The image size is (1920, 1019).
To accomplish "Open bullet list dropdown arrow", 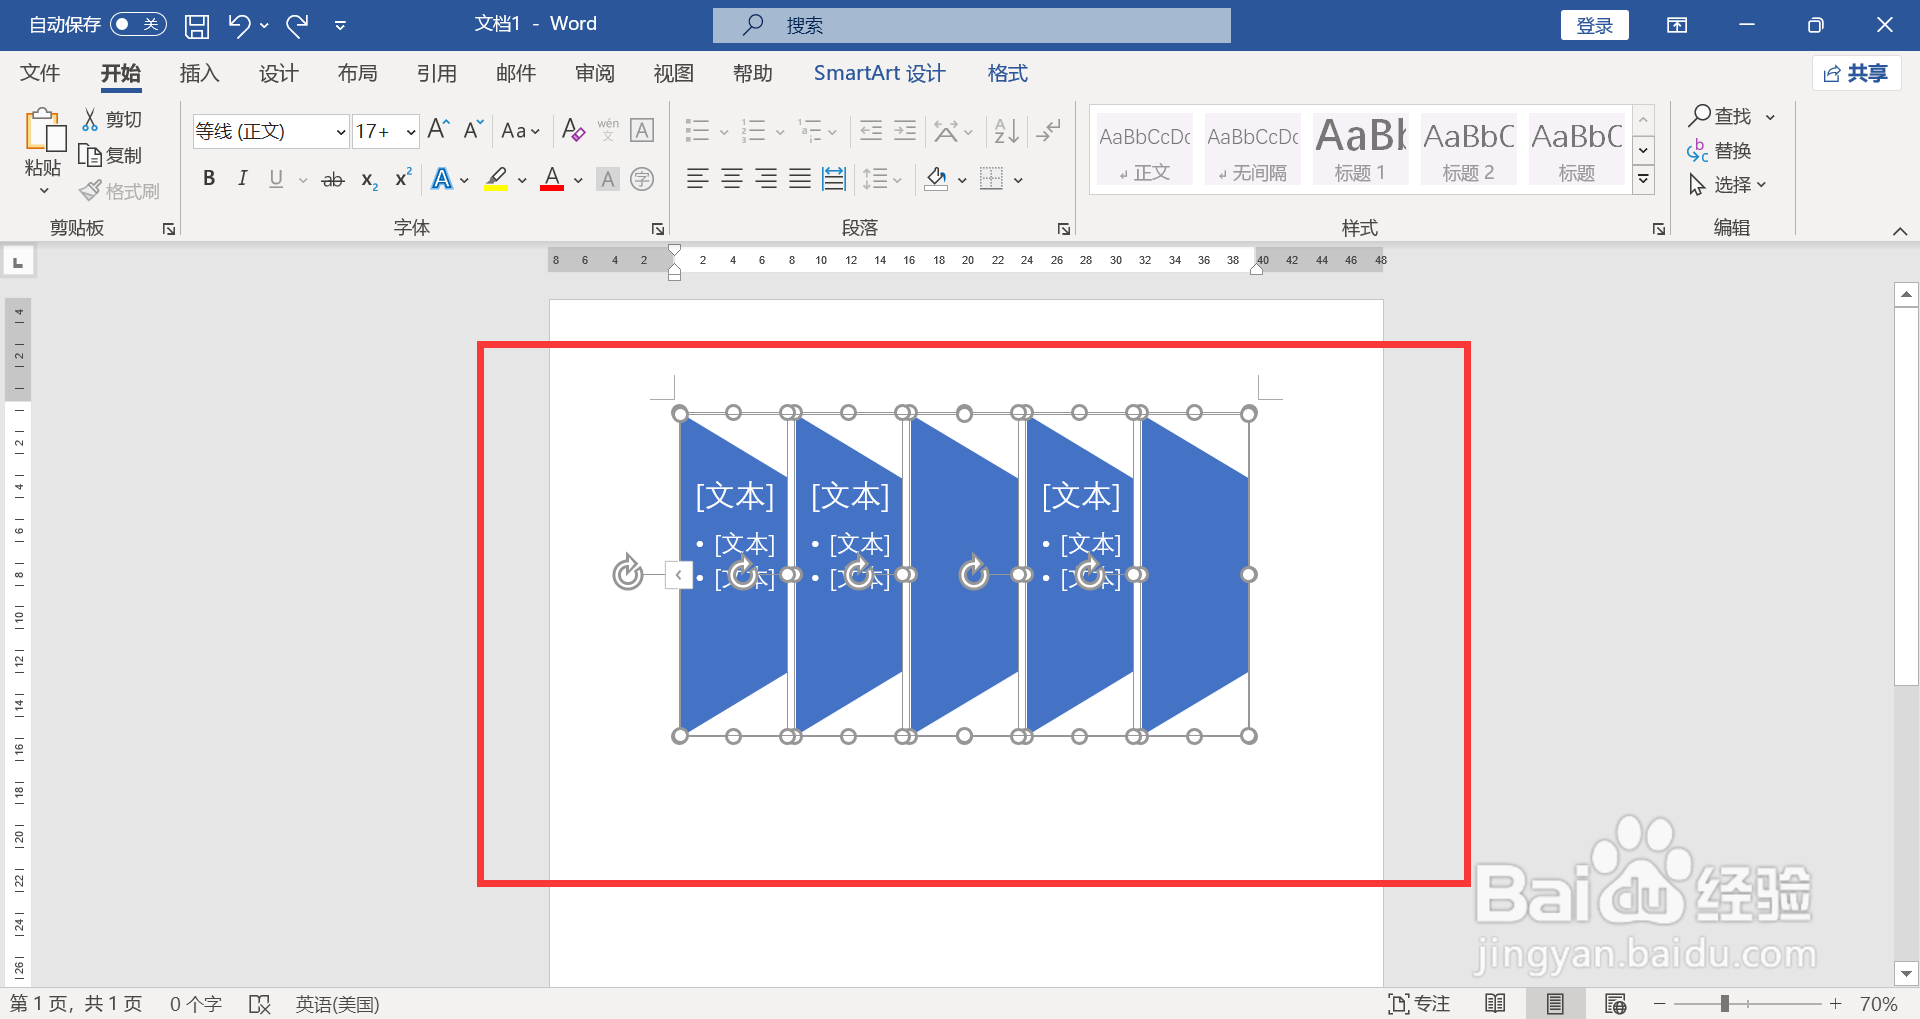I will tap(724, 131).
